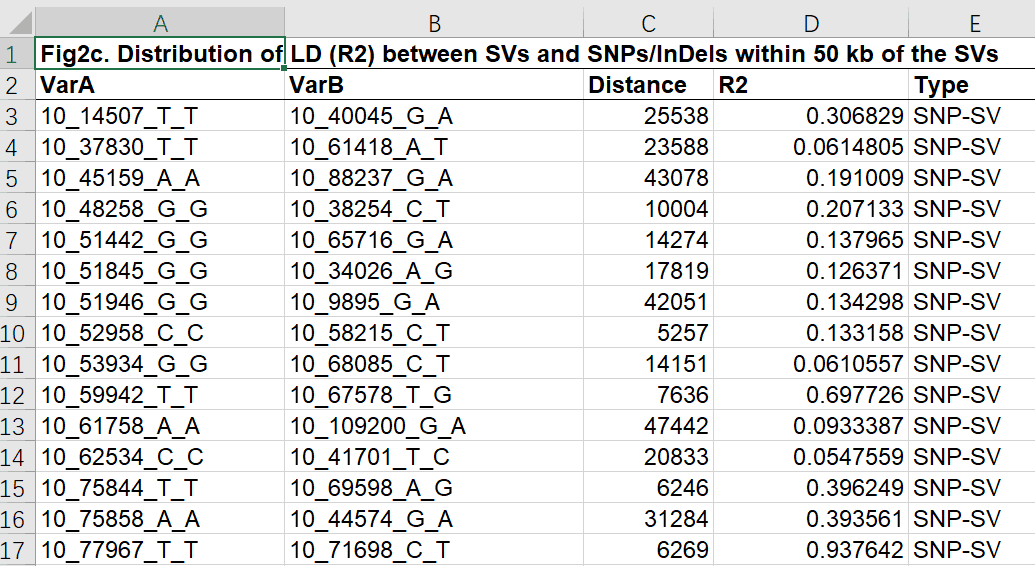Select distance cell 6246

point(648,487)
